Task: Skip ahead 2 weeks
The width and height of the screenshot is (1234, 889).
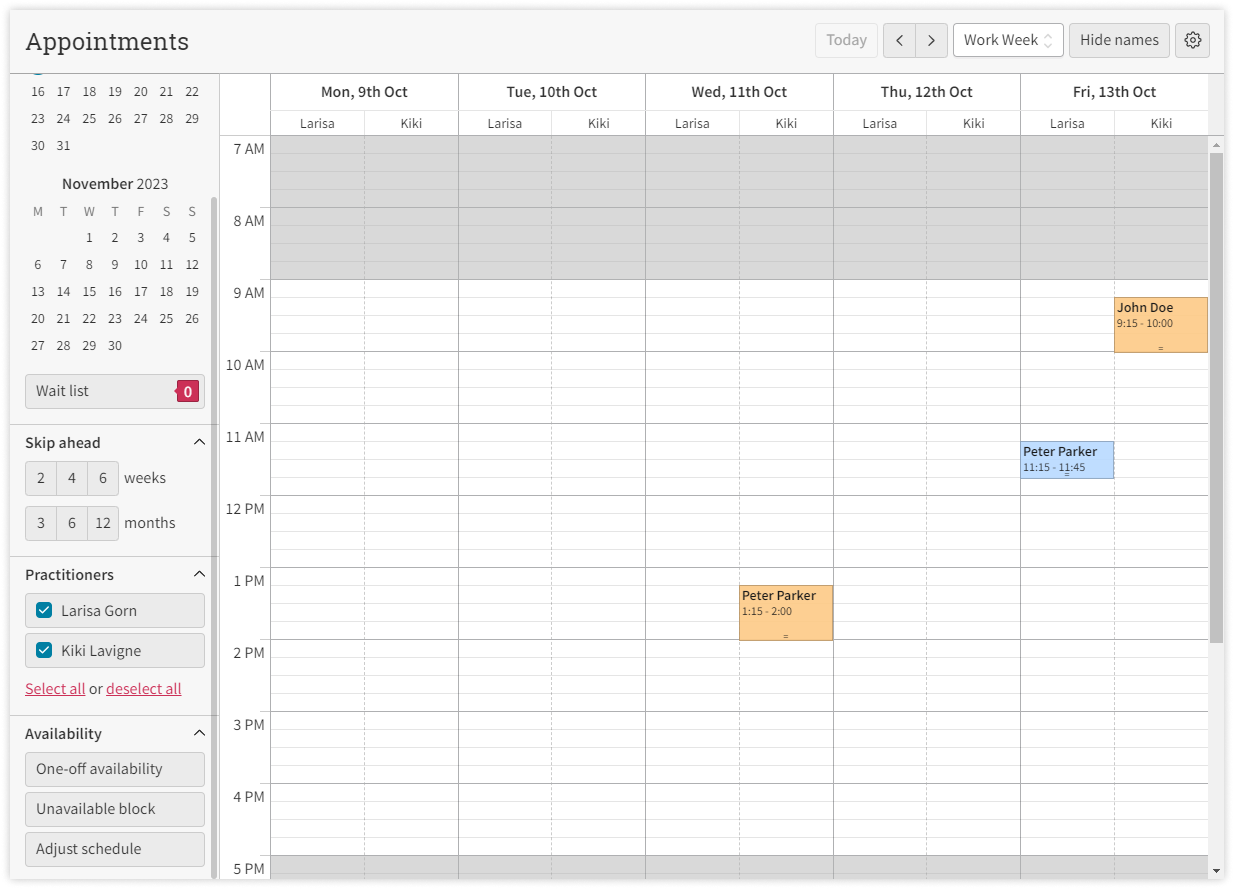Action: coord(41,478)
